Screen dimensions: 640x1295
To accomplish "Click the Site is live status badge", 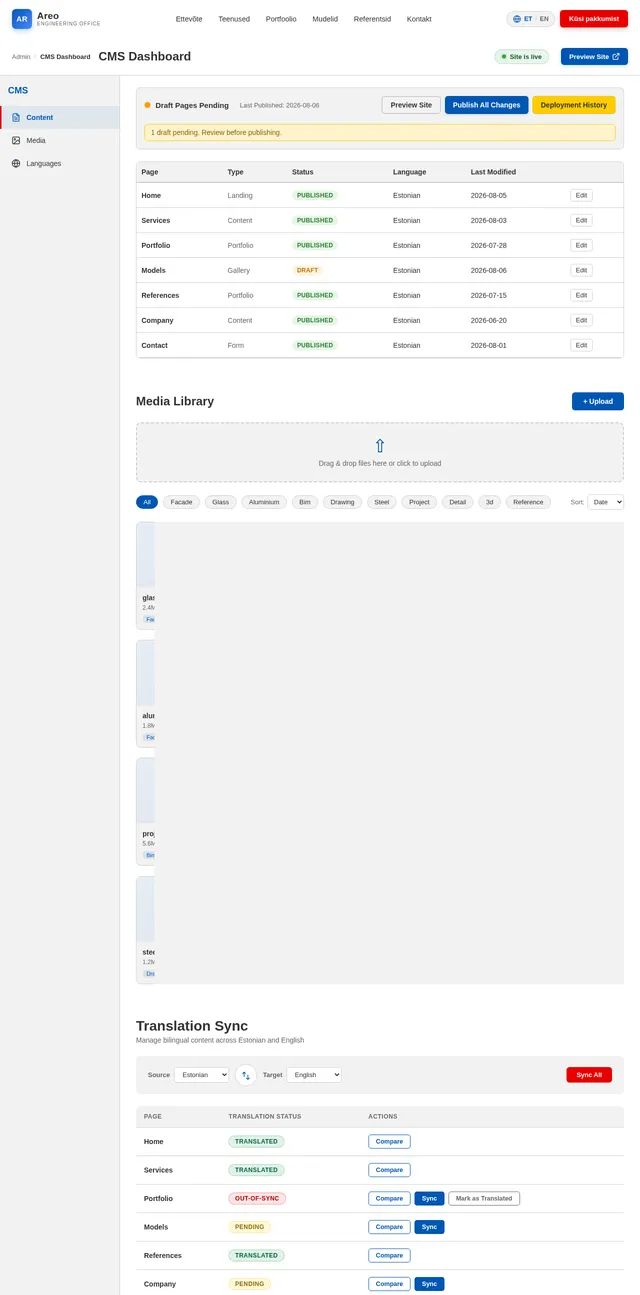I will [x=521, y=57].
